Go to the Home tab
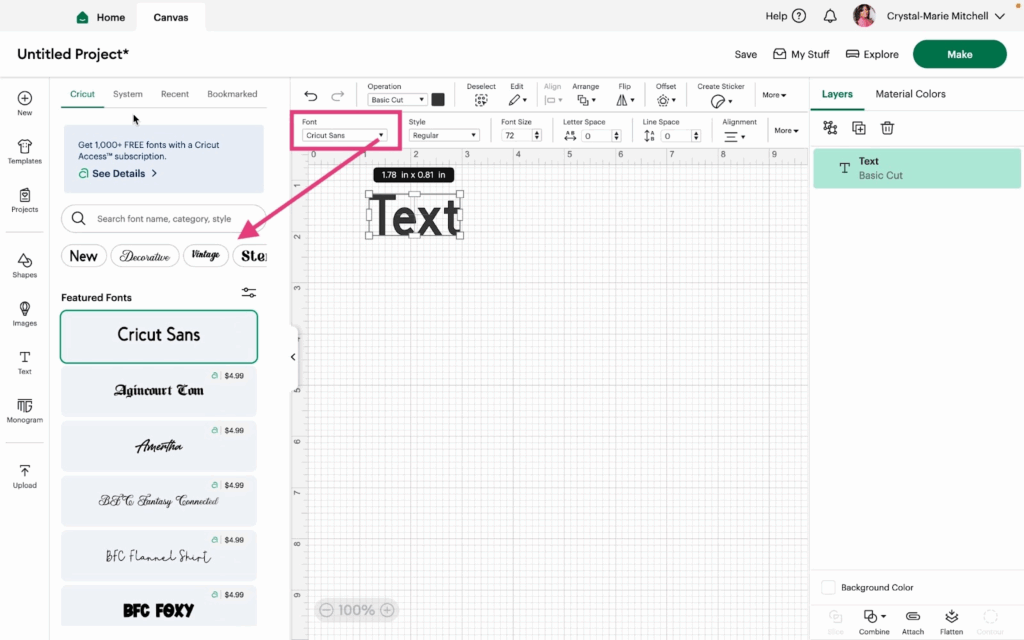Screen dimensions: 1024x640 (x=101, y=17)
